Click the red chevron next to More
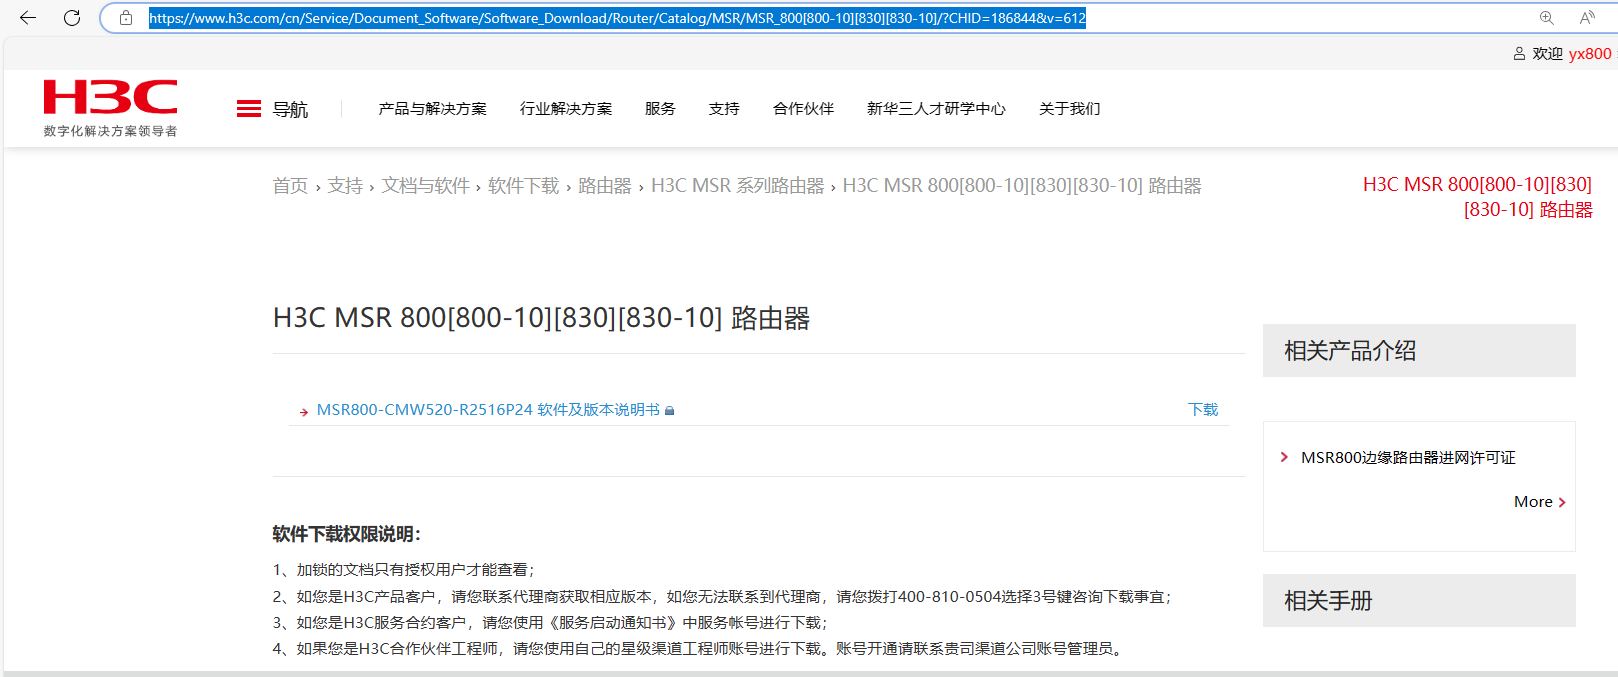Image resolution: width=1618 pixels, height=677 pixels. tap(1562, 502)
